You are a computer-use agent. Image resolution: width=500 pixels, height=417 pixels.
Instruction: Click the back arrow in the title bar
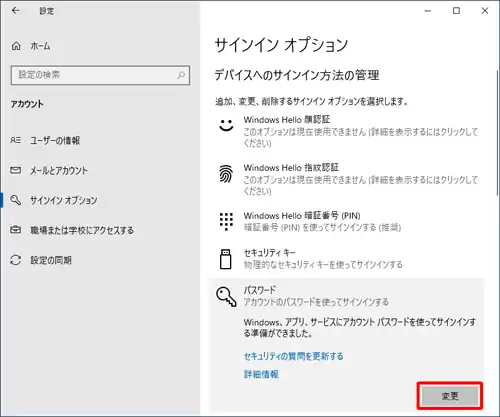[x=15, y=11]
